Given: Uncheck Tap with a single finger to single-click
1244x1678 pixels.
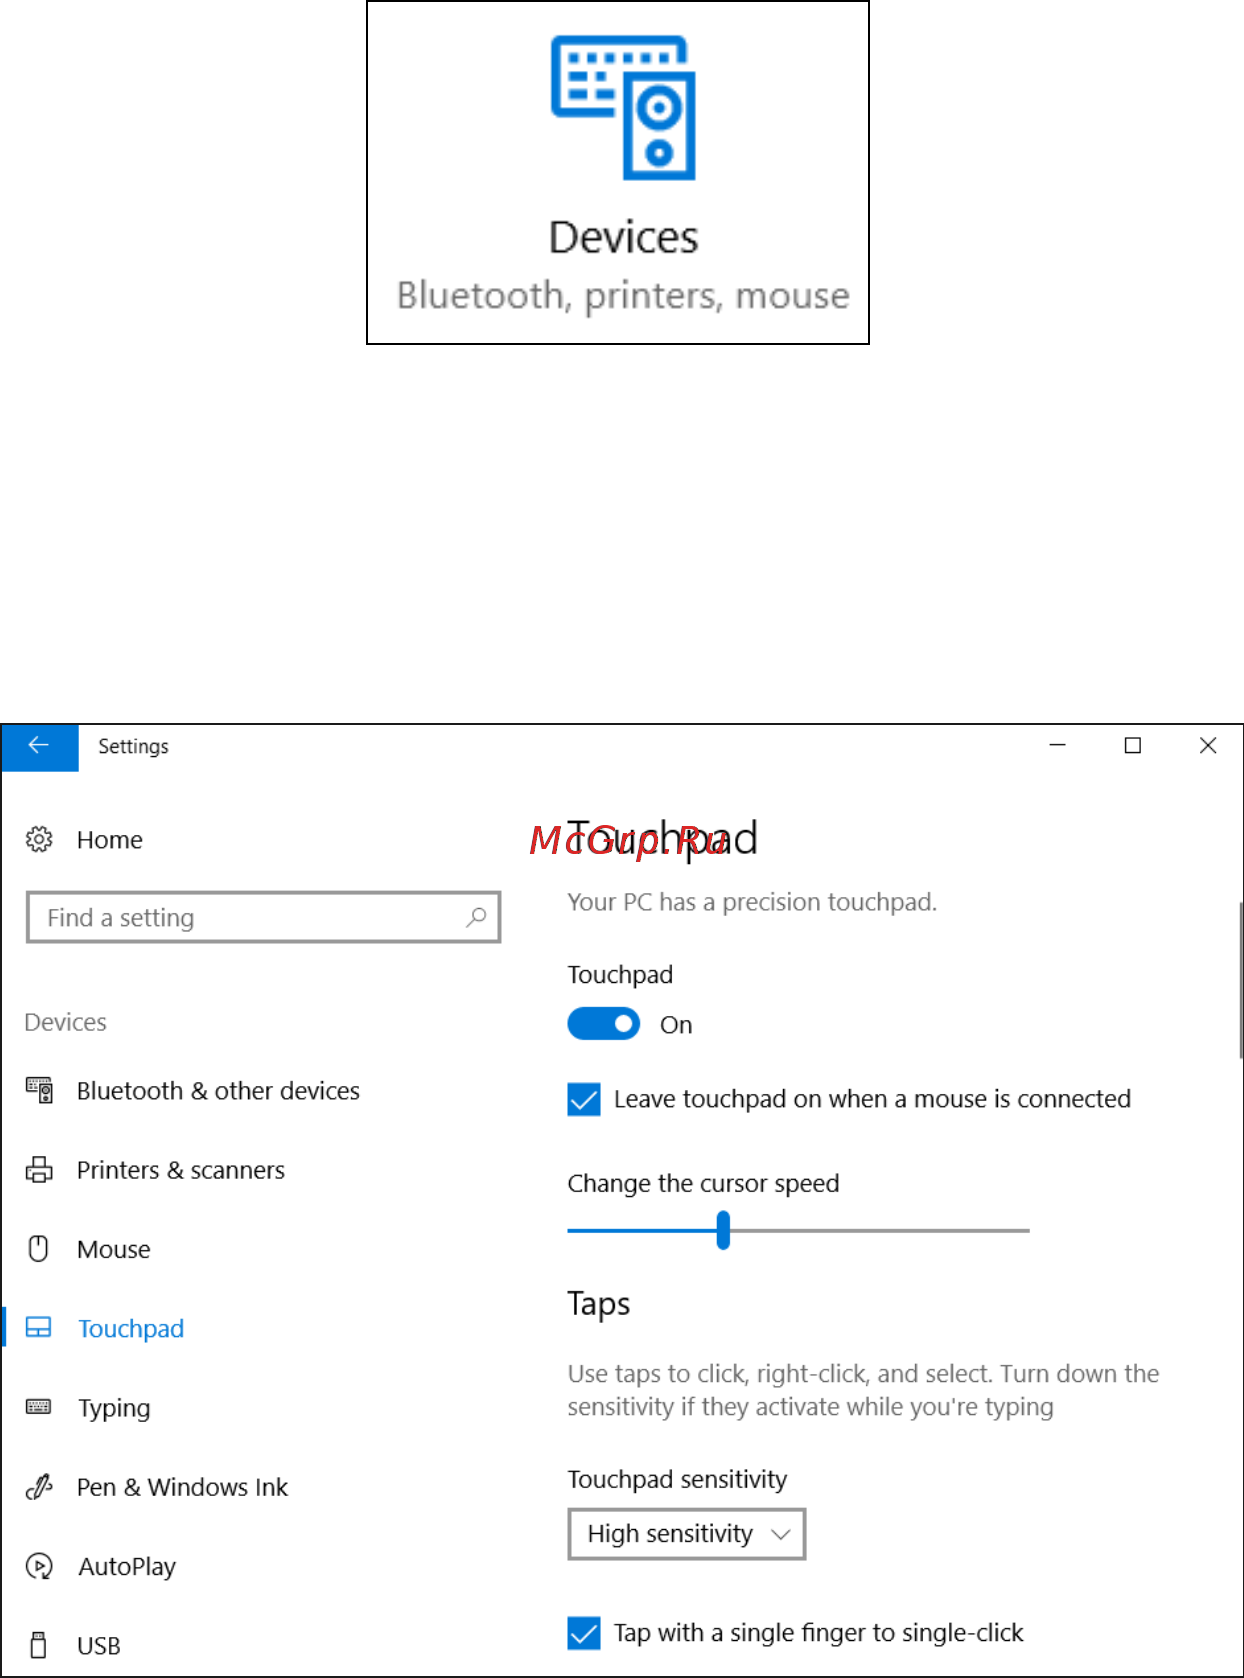Looking at the screenshot, I should (584, 1633).
